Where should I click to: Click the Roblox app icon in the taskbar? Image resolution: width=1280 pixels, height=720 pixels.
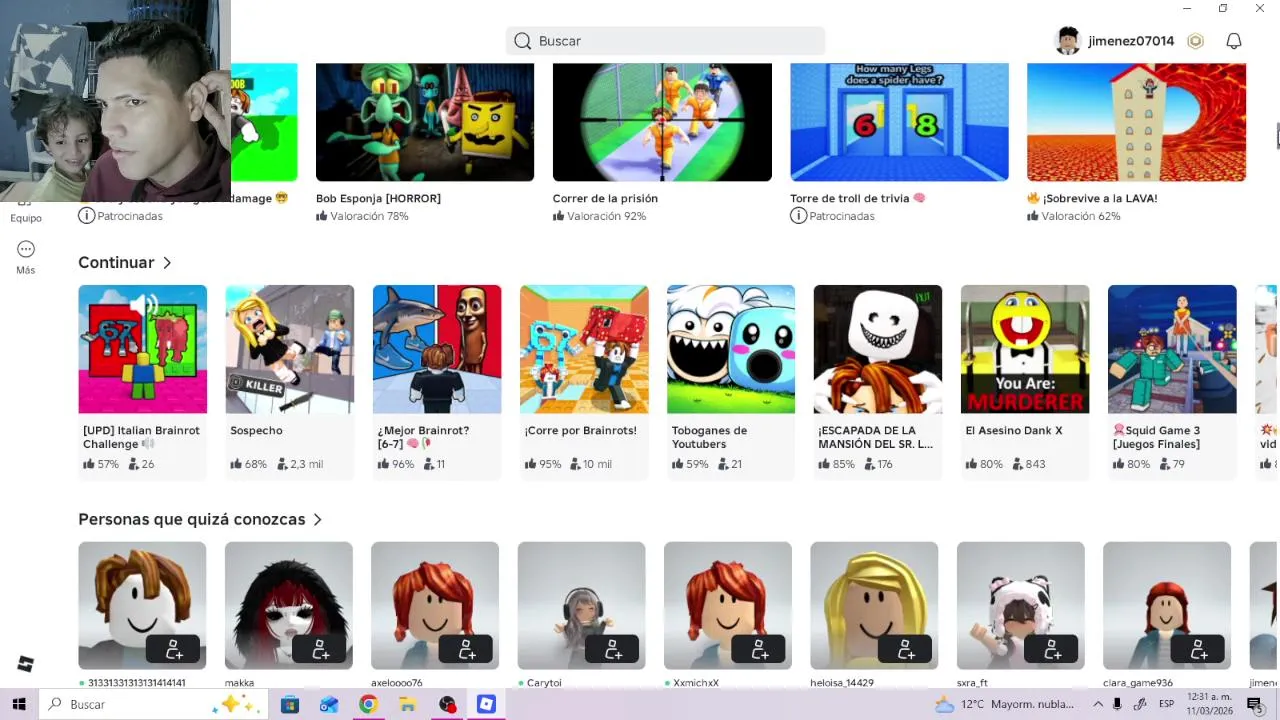486,704
